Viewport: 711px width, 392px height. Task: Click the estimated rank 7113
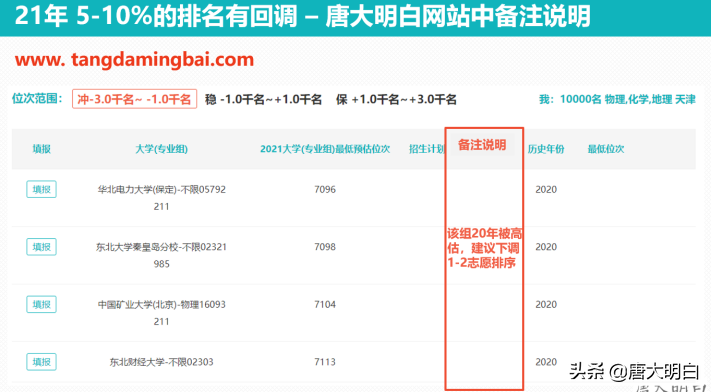point(325,362)
